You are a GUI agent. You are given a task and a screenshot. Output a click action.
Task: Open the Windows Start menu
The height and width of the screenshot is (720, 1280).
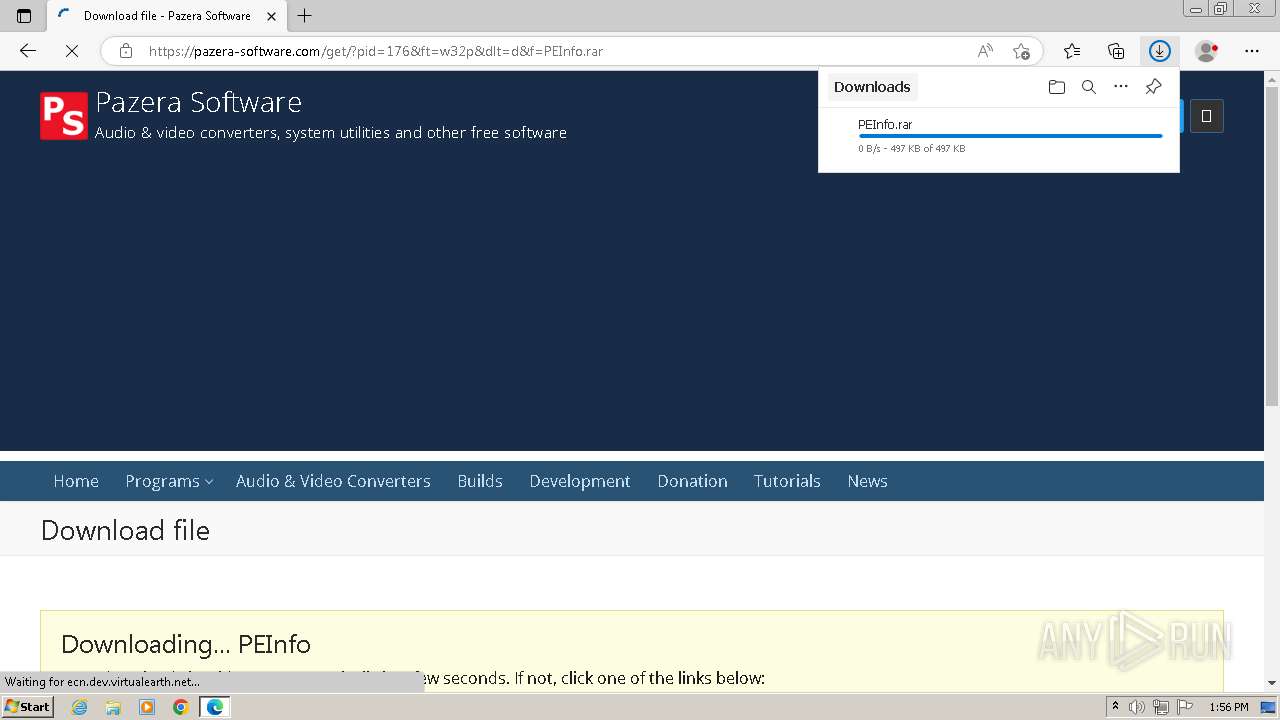tap(27, 707)
